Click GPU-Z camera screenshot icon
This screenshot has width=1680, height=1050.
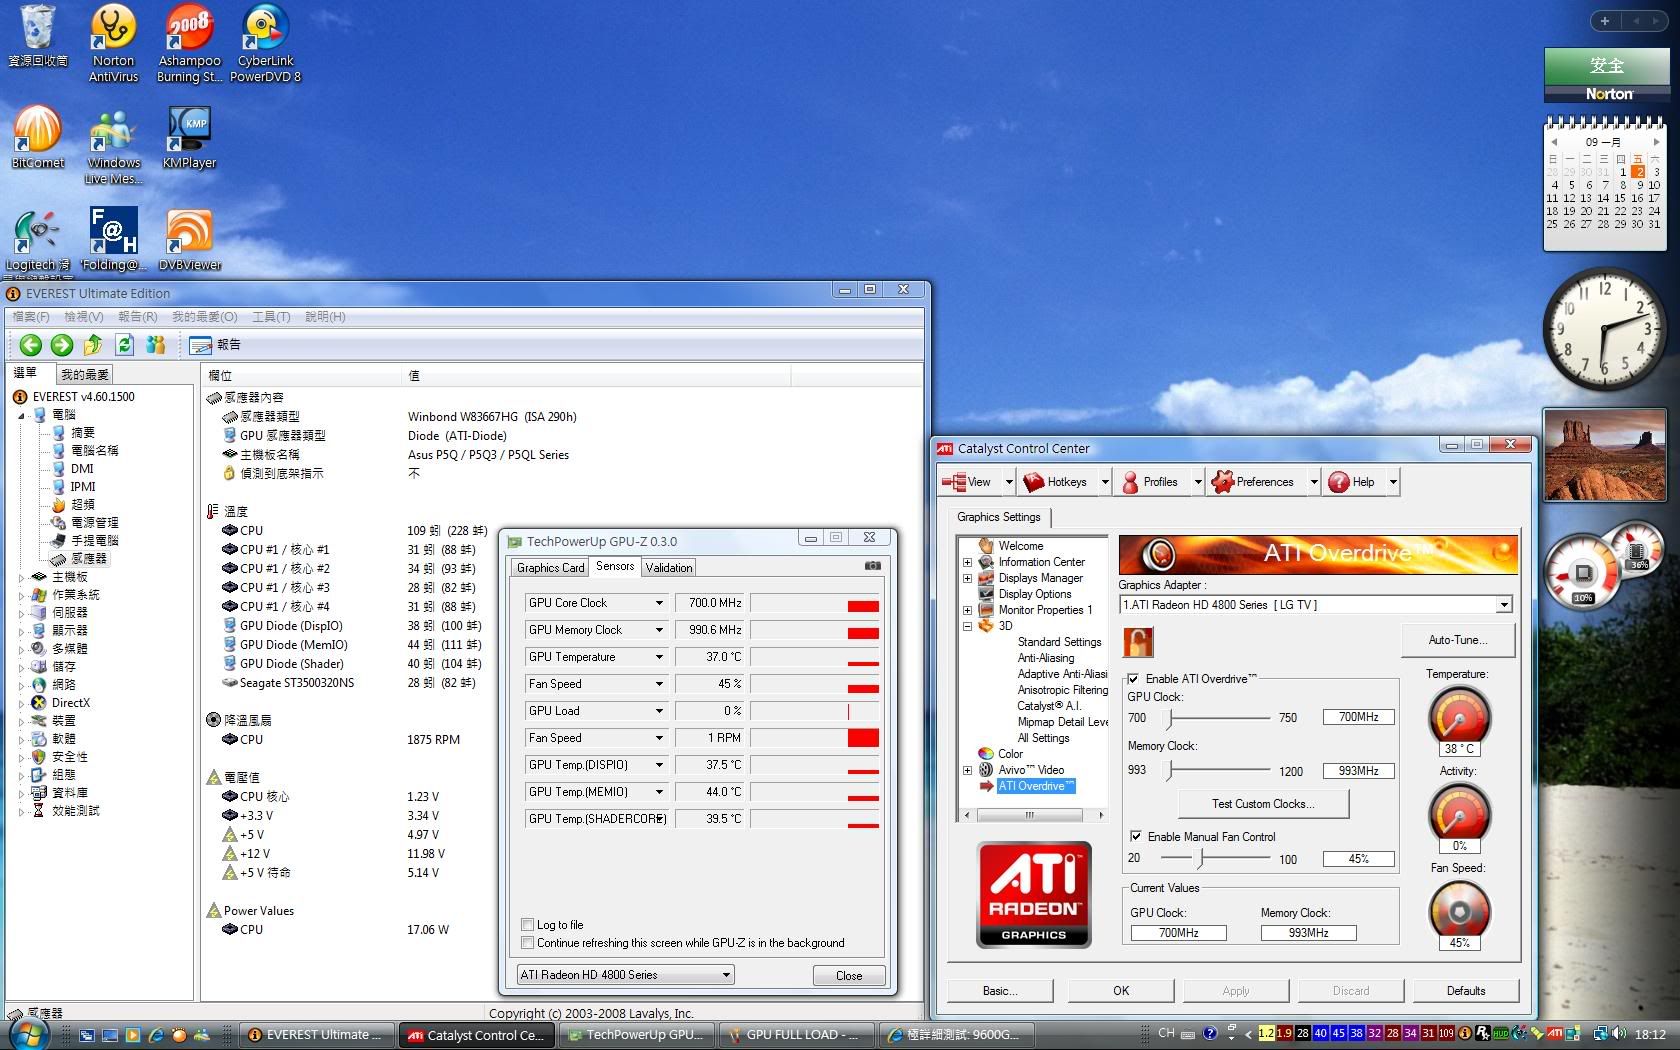(x=872, y=566)
